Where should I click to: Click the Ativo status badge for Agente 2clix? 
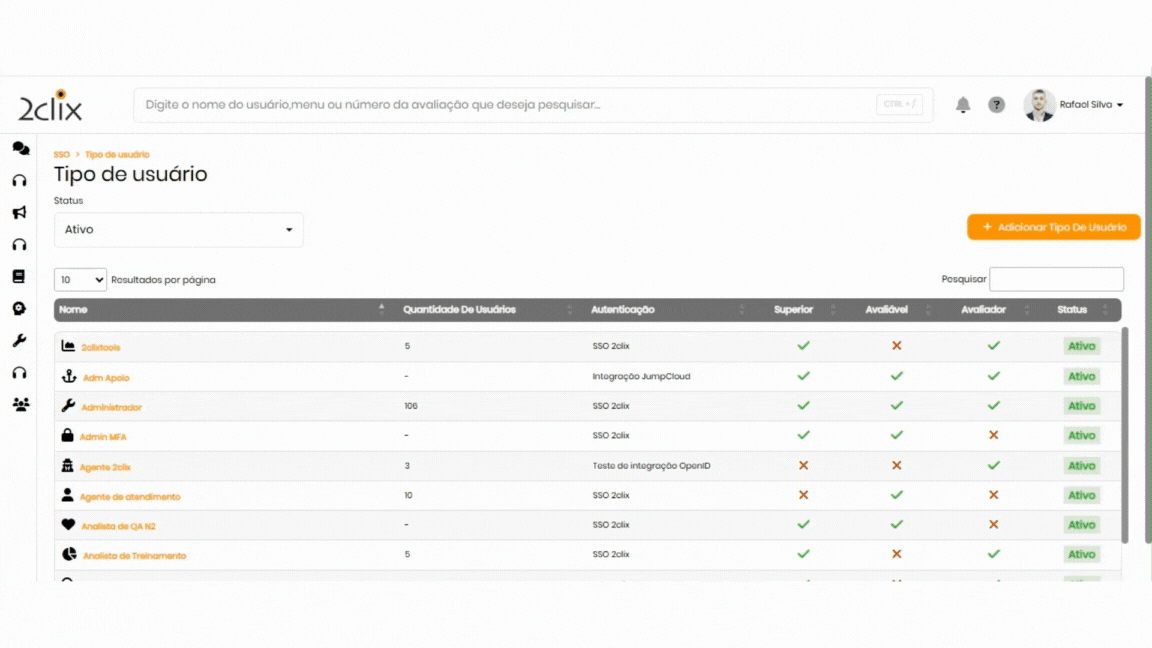click(1081, 466)
